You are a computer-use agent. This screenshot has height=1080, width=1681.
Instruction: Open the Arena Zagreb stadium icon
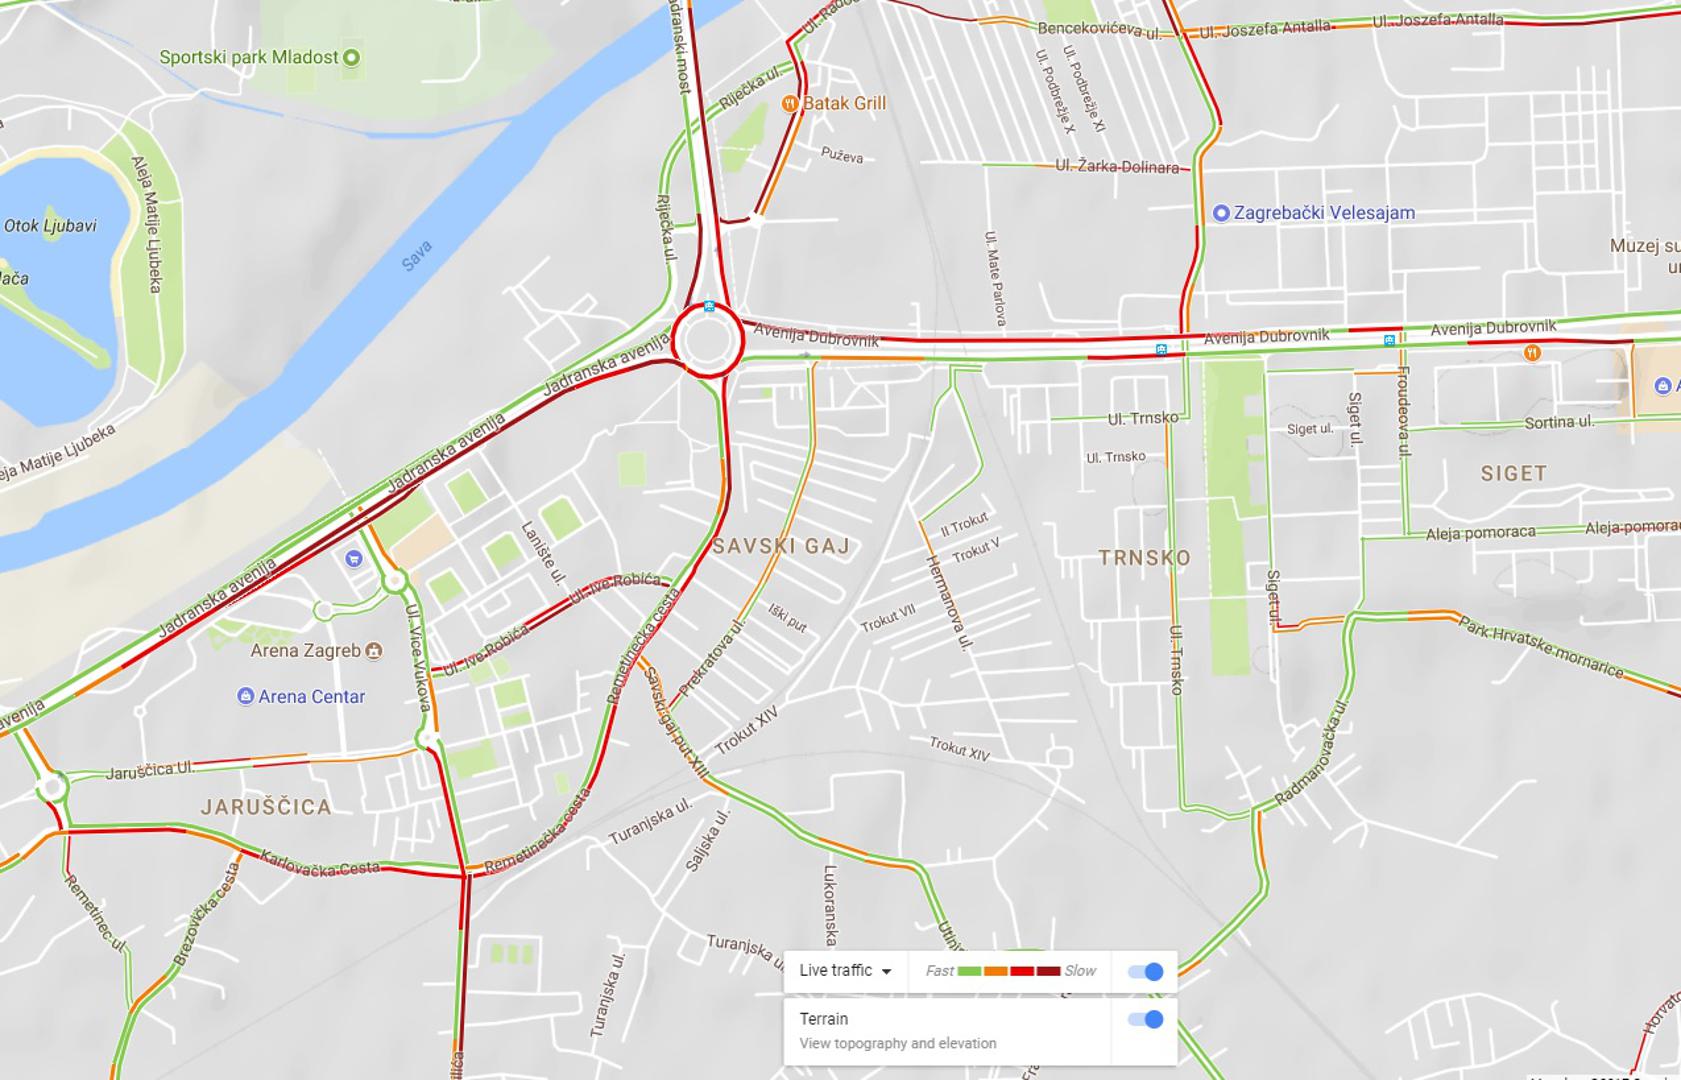(x=374, y=651)
